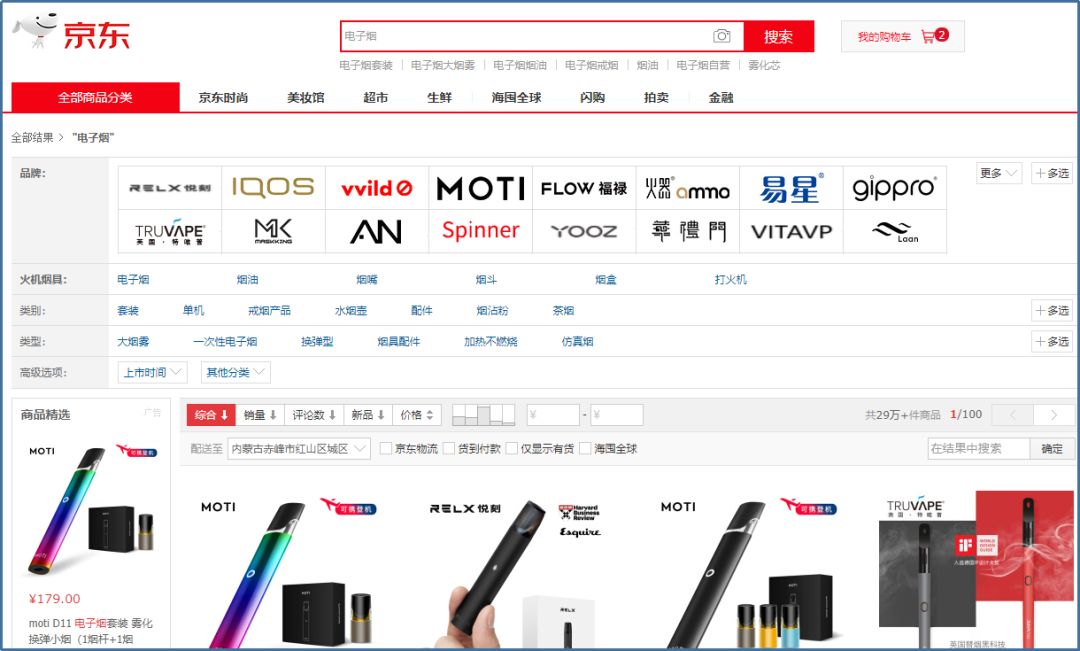Go to next results page arrow
Viewport: 1080px width, 651px height.
[1053, 415]
